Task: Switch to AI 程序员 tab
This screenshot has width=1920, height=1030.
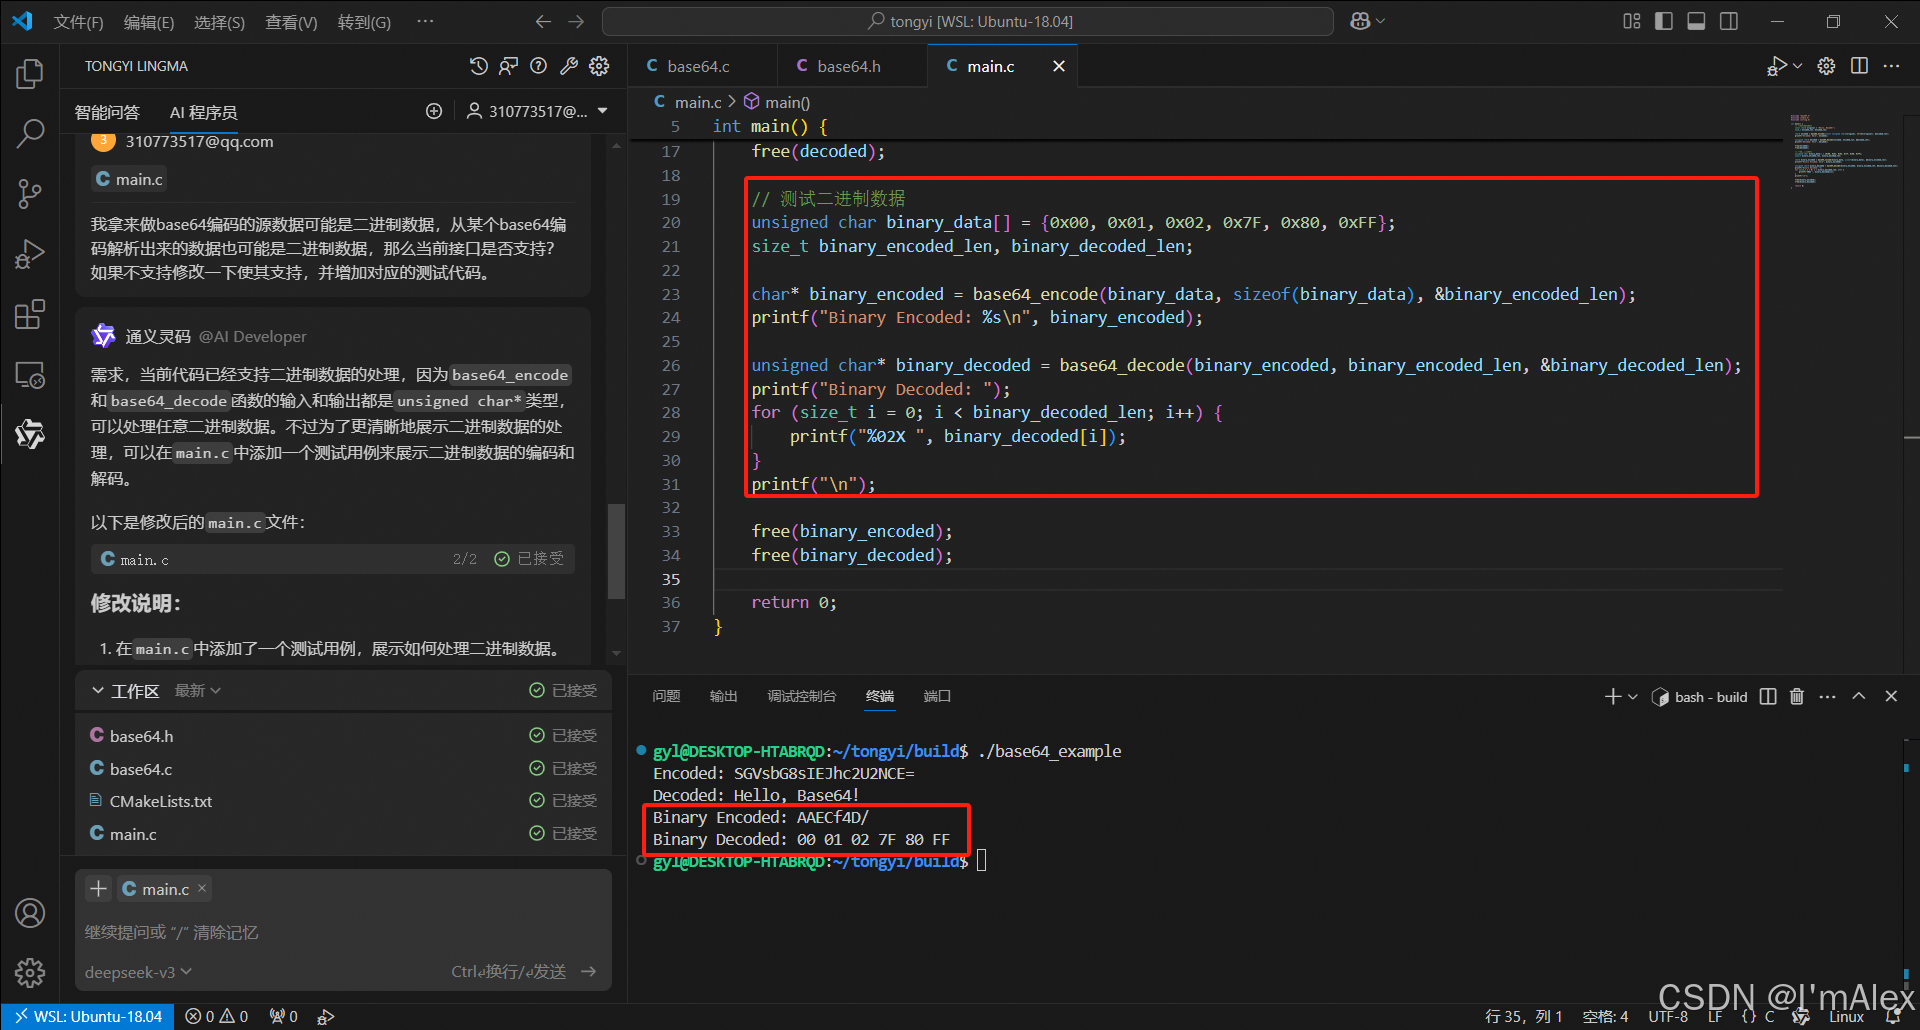Action: click(x=203, y=112)
